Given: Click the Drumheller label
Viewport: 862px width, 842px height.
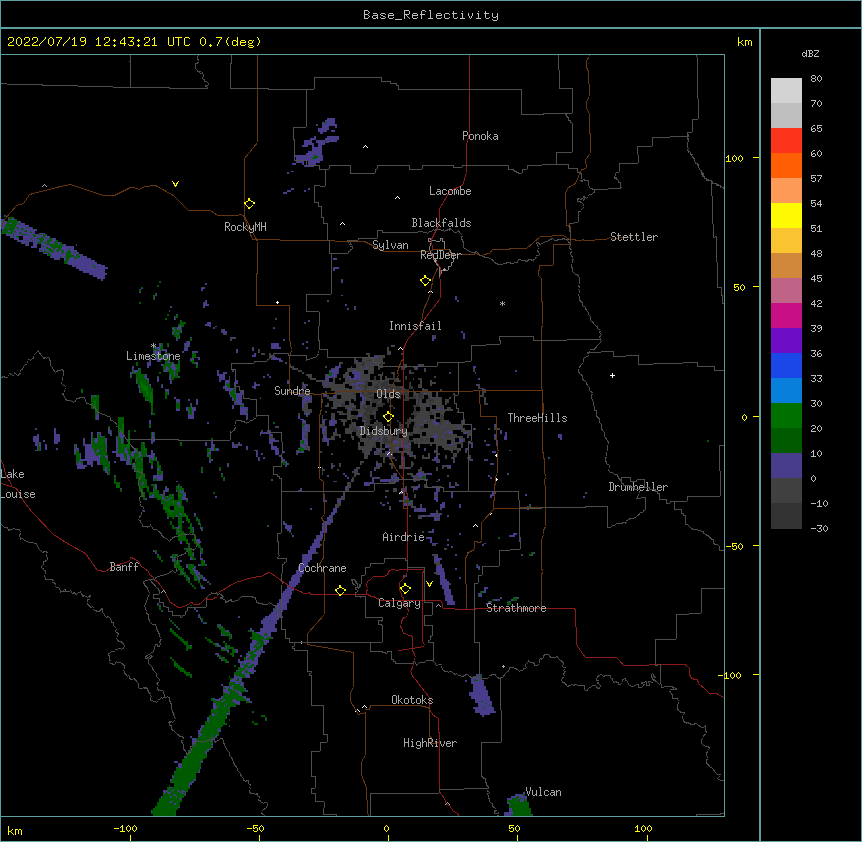Looking at the screenshot, I should tap(638, 487).
